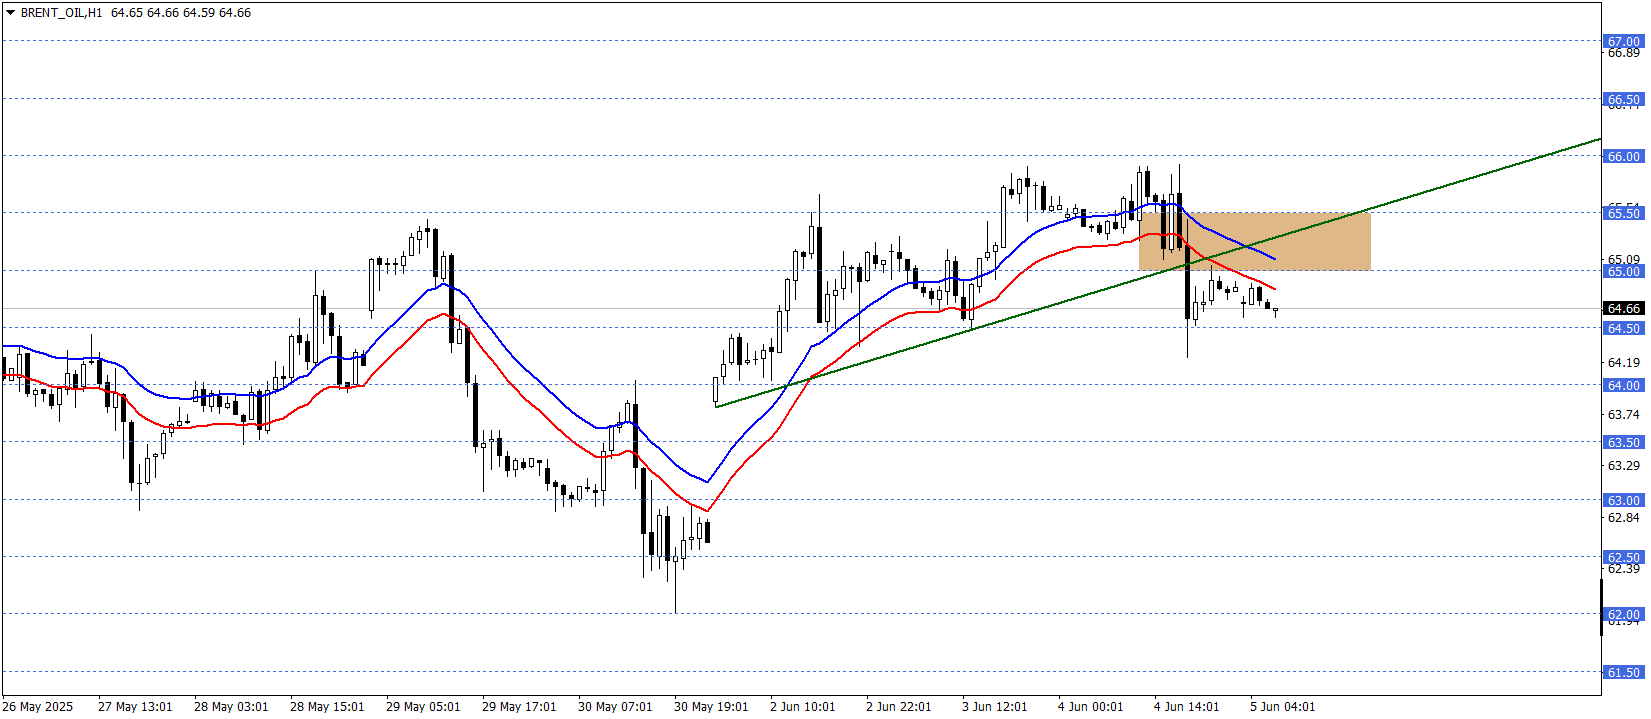The height and width of the screenshot is (719, 1651).
Task: Click the 2 Jun 22:01 time label
Action: (x=899, y=707)
